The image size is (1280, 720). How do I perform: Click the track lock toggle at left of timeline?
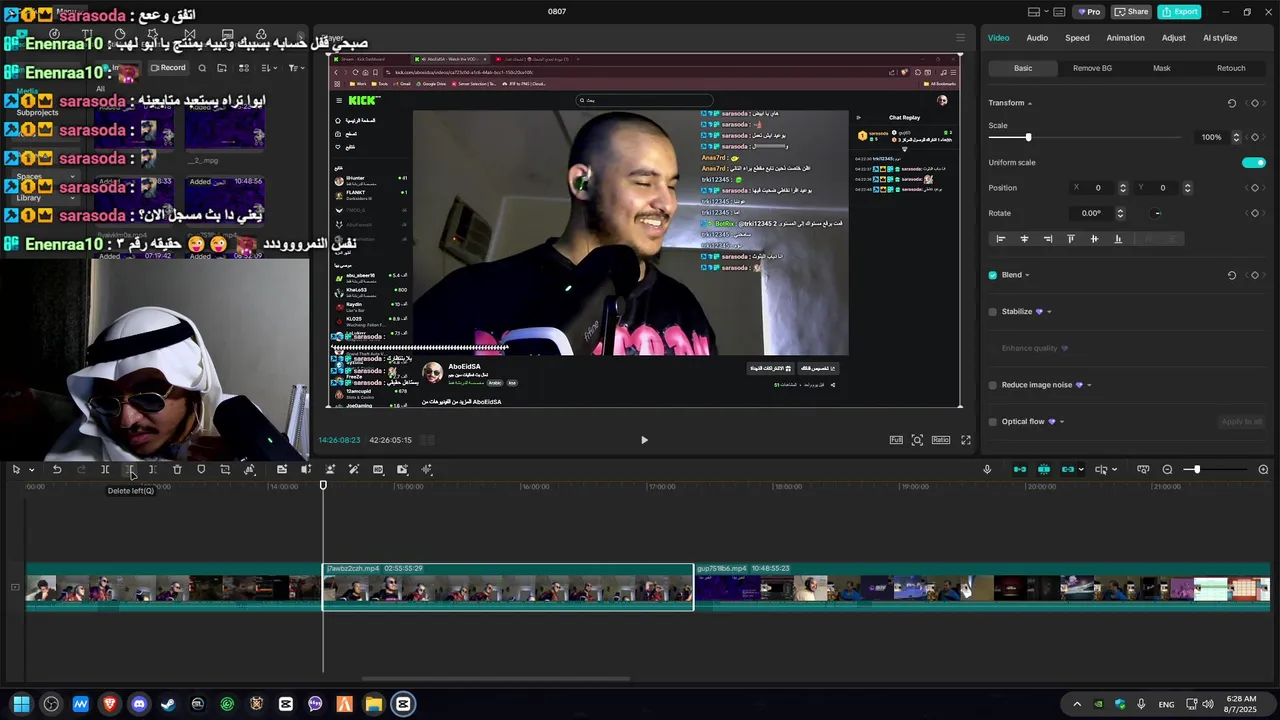click(x=15, y=587)
